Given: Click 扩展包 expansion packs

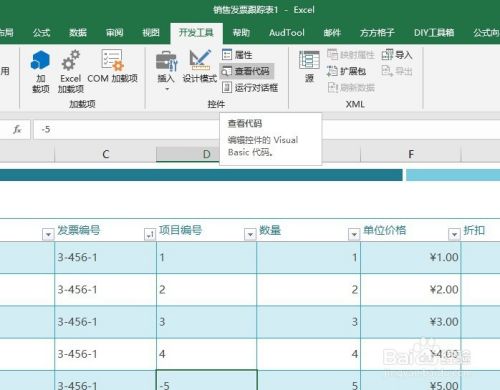Looking at the screenshot, I should coord(347,71).
